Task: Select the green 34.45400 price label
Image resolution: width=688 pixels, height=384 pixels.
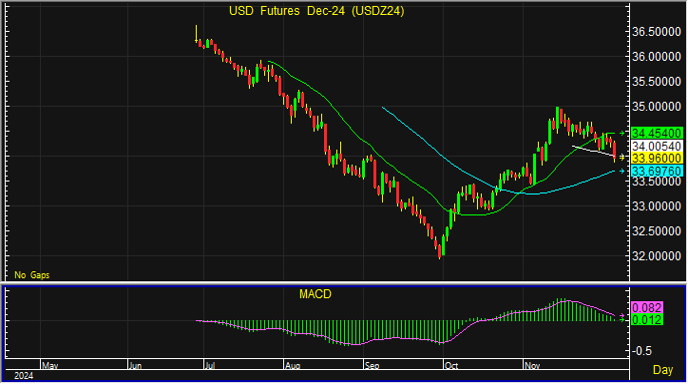Action: [x=657, y=133]
